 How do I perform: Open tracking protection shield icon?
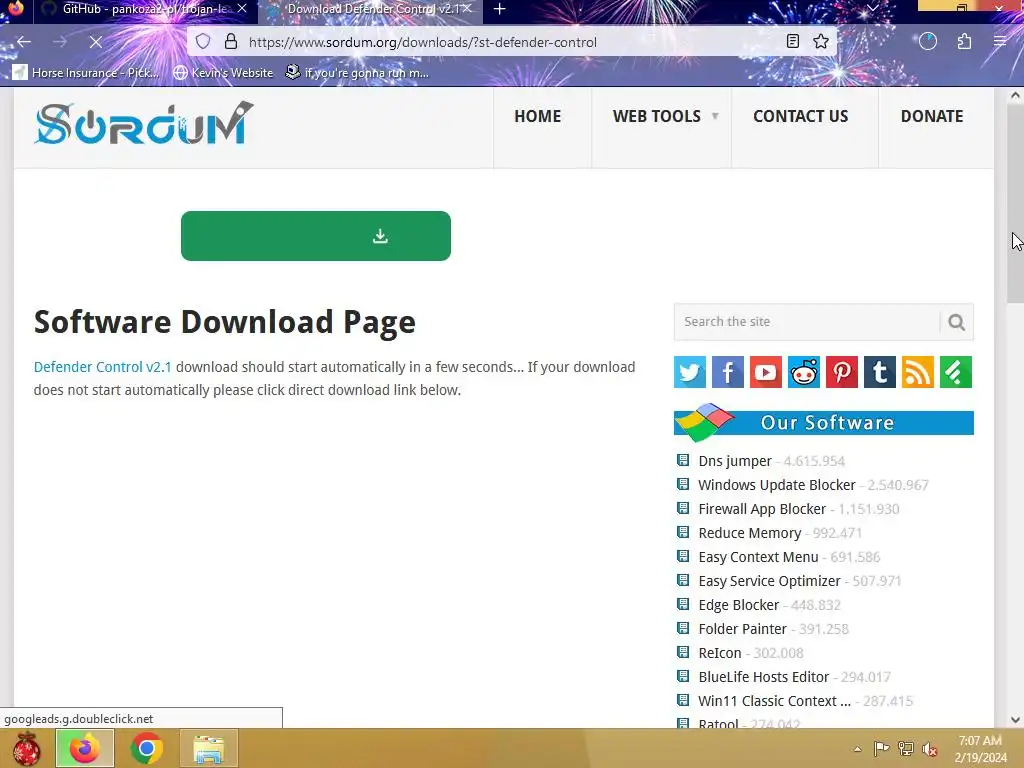point(203,42)
